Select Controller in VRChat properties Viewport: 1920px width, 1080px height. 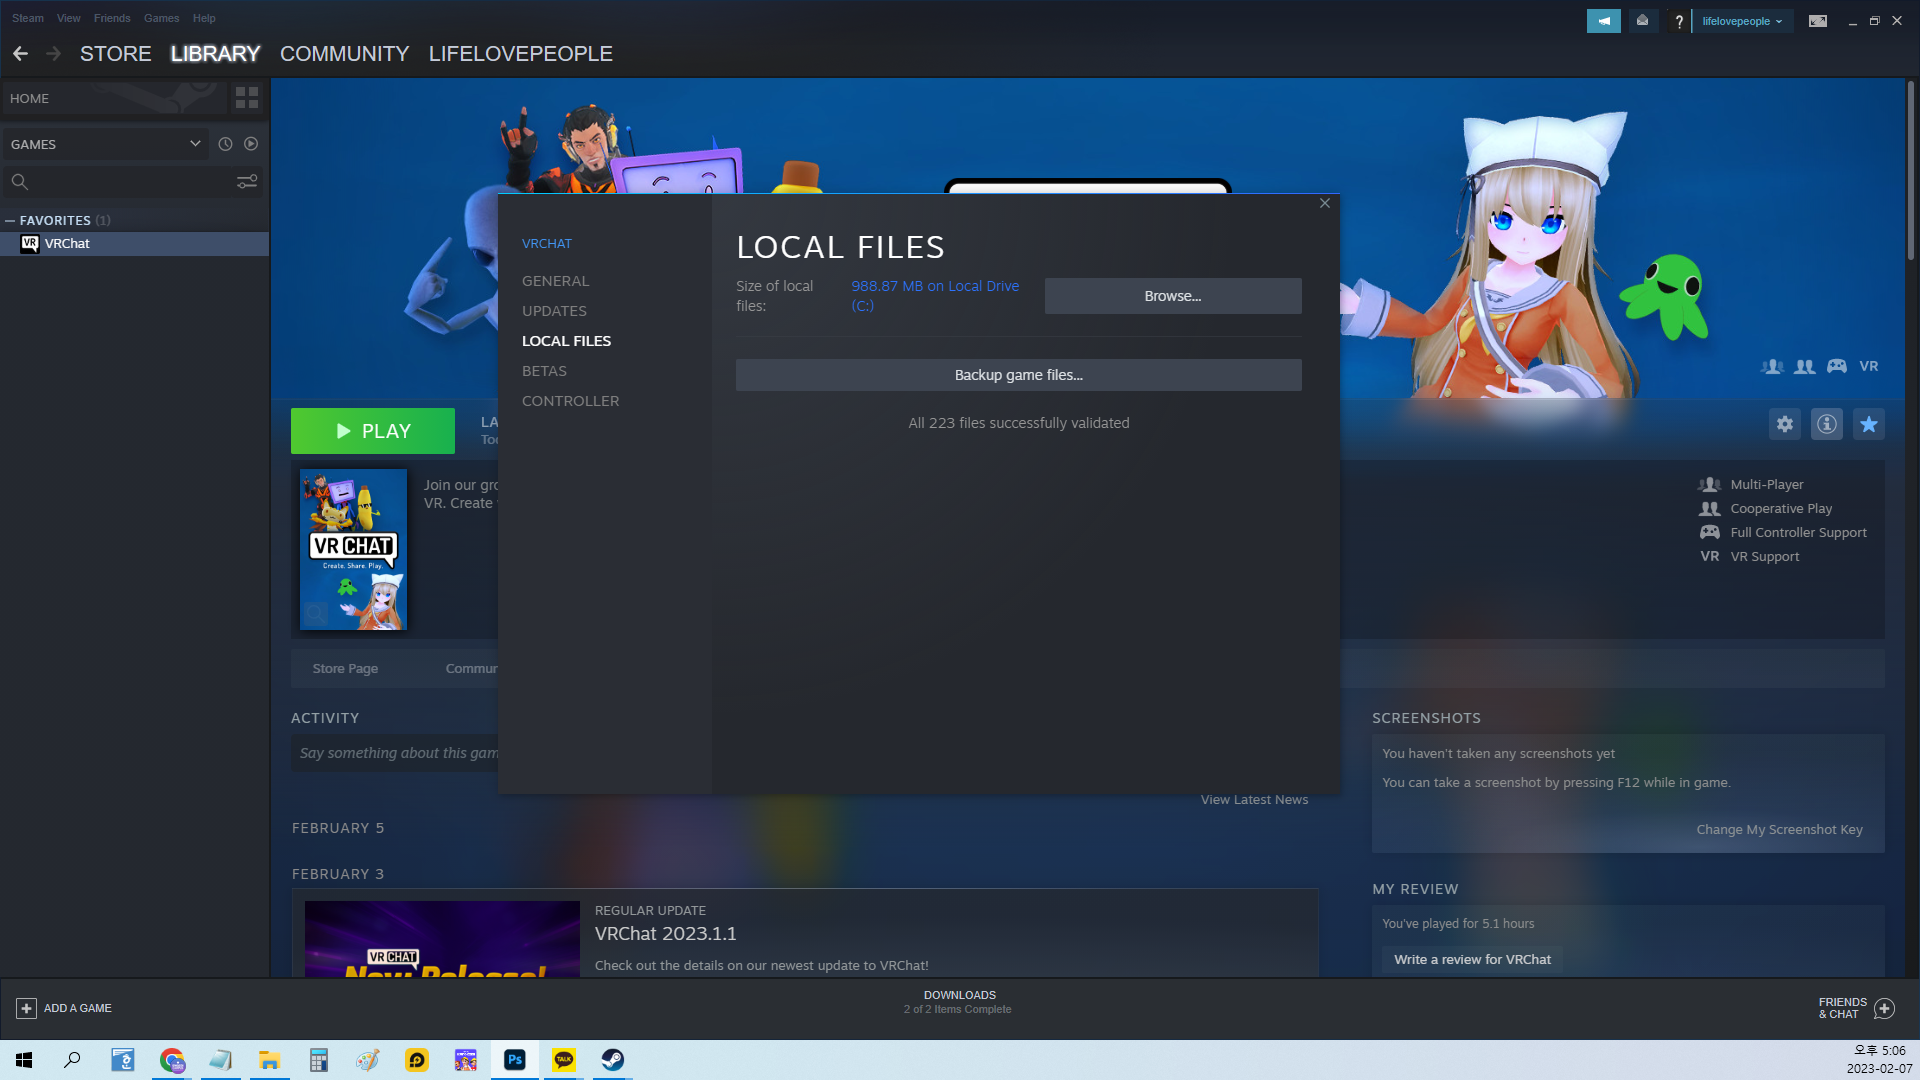tap(570, 401)
